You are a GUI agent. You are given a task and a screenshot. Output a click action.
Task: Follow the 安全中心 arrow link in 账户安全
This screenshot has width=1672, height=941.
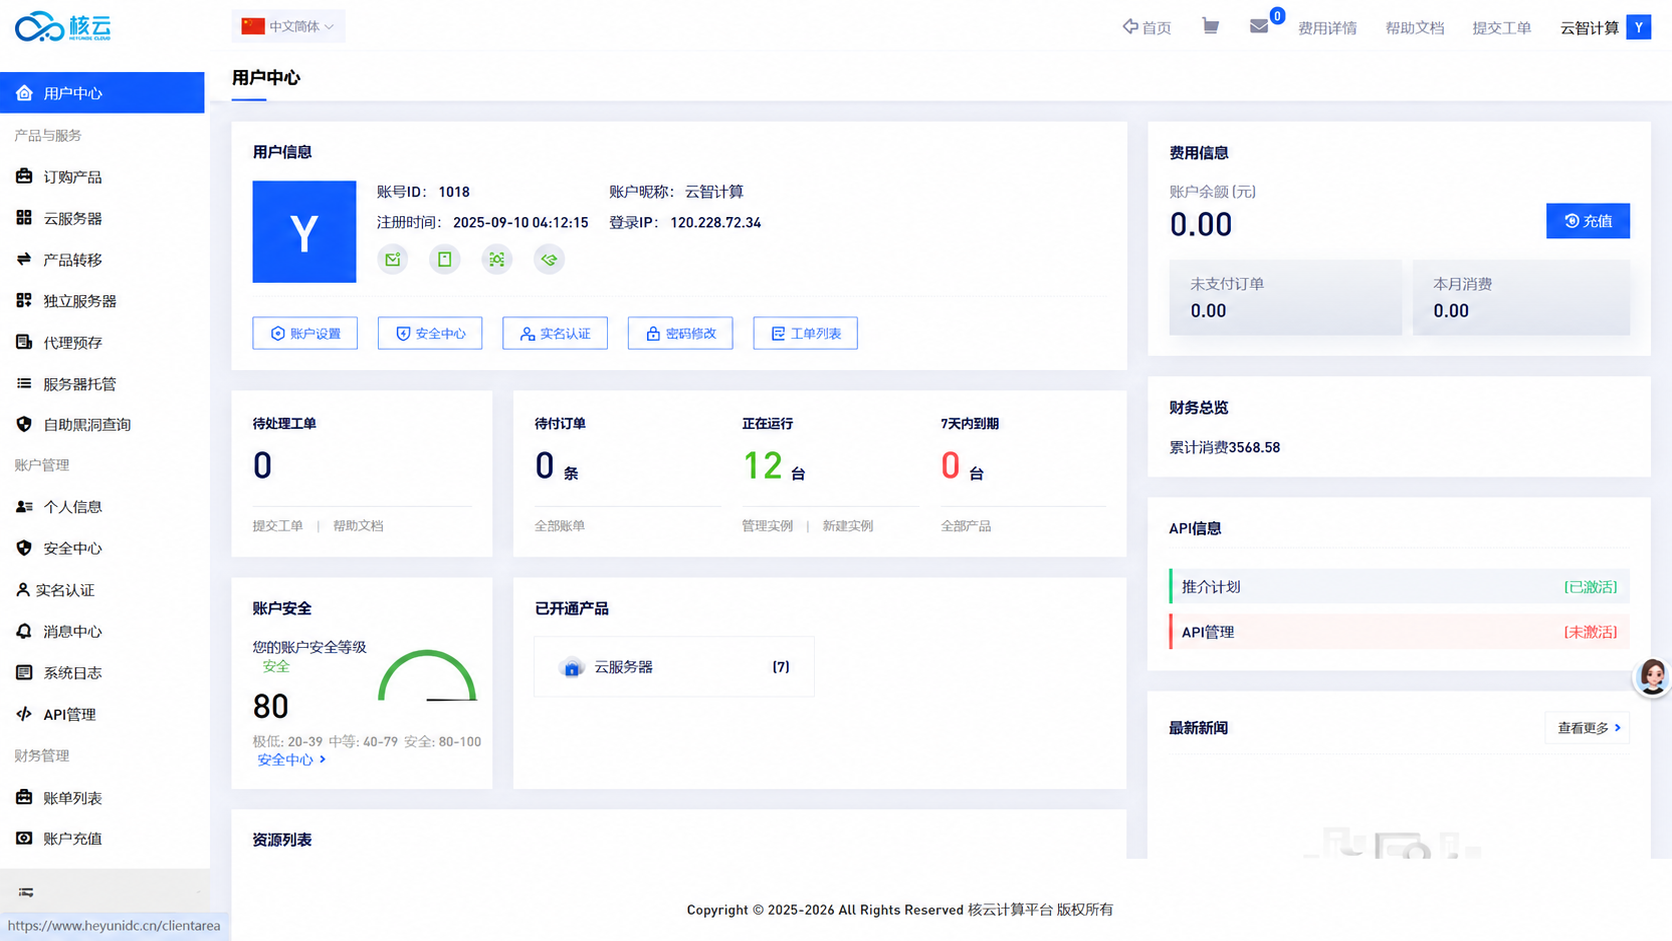[x=291, y=760]
